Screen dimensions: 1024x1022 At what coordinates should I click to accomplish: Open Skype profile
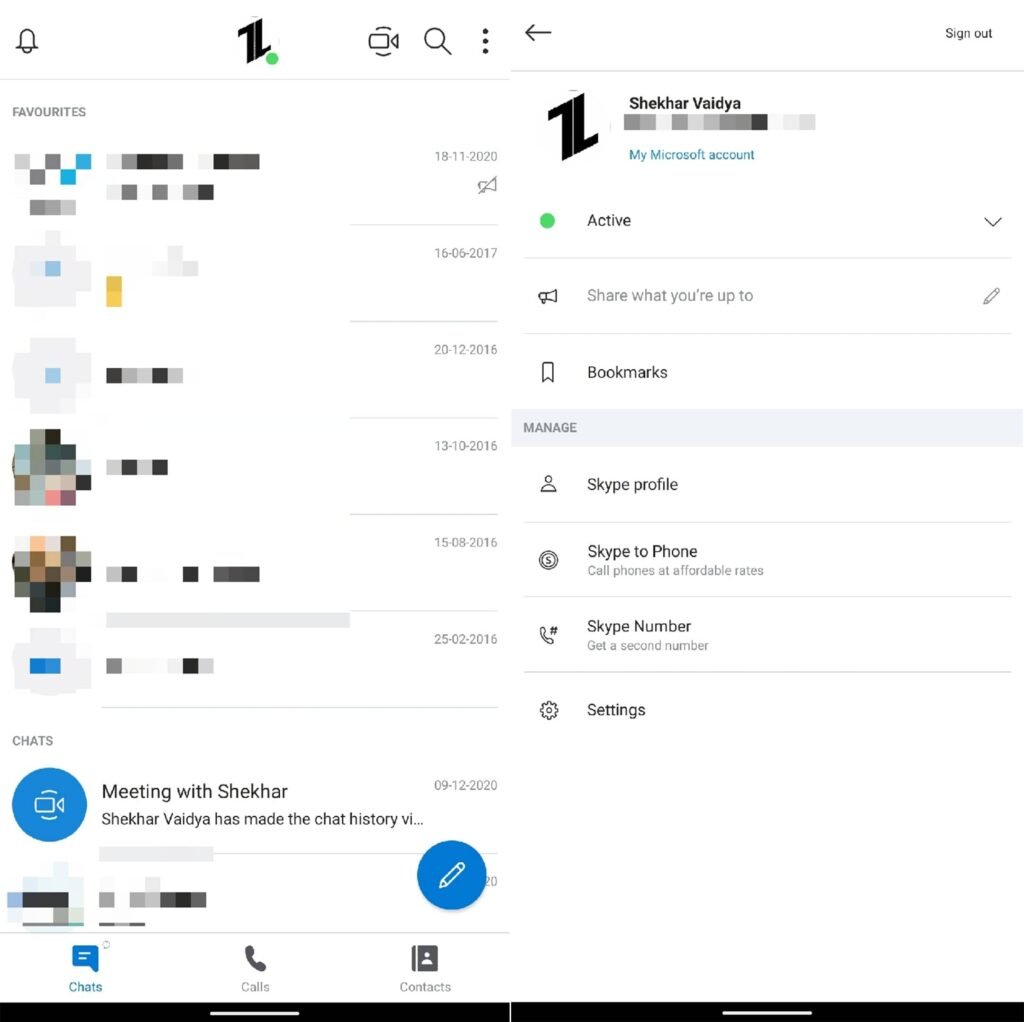point(767,485)
